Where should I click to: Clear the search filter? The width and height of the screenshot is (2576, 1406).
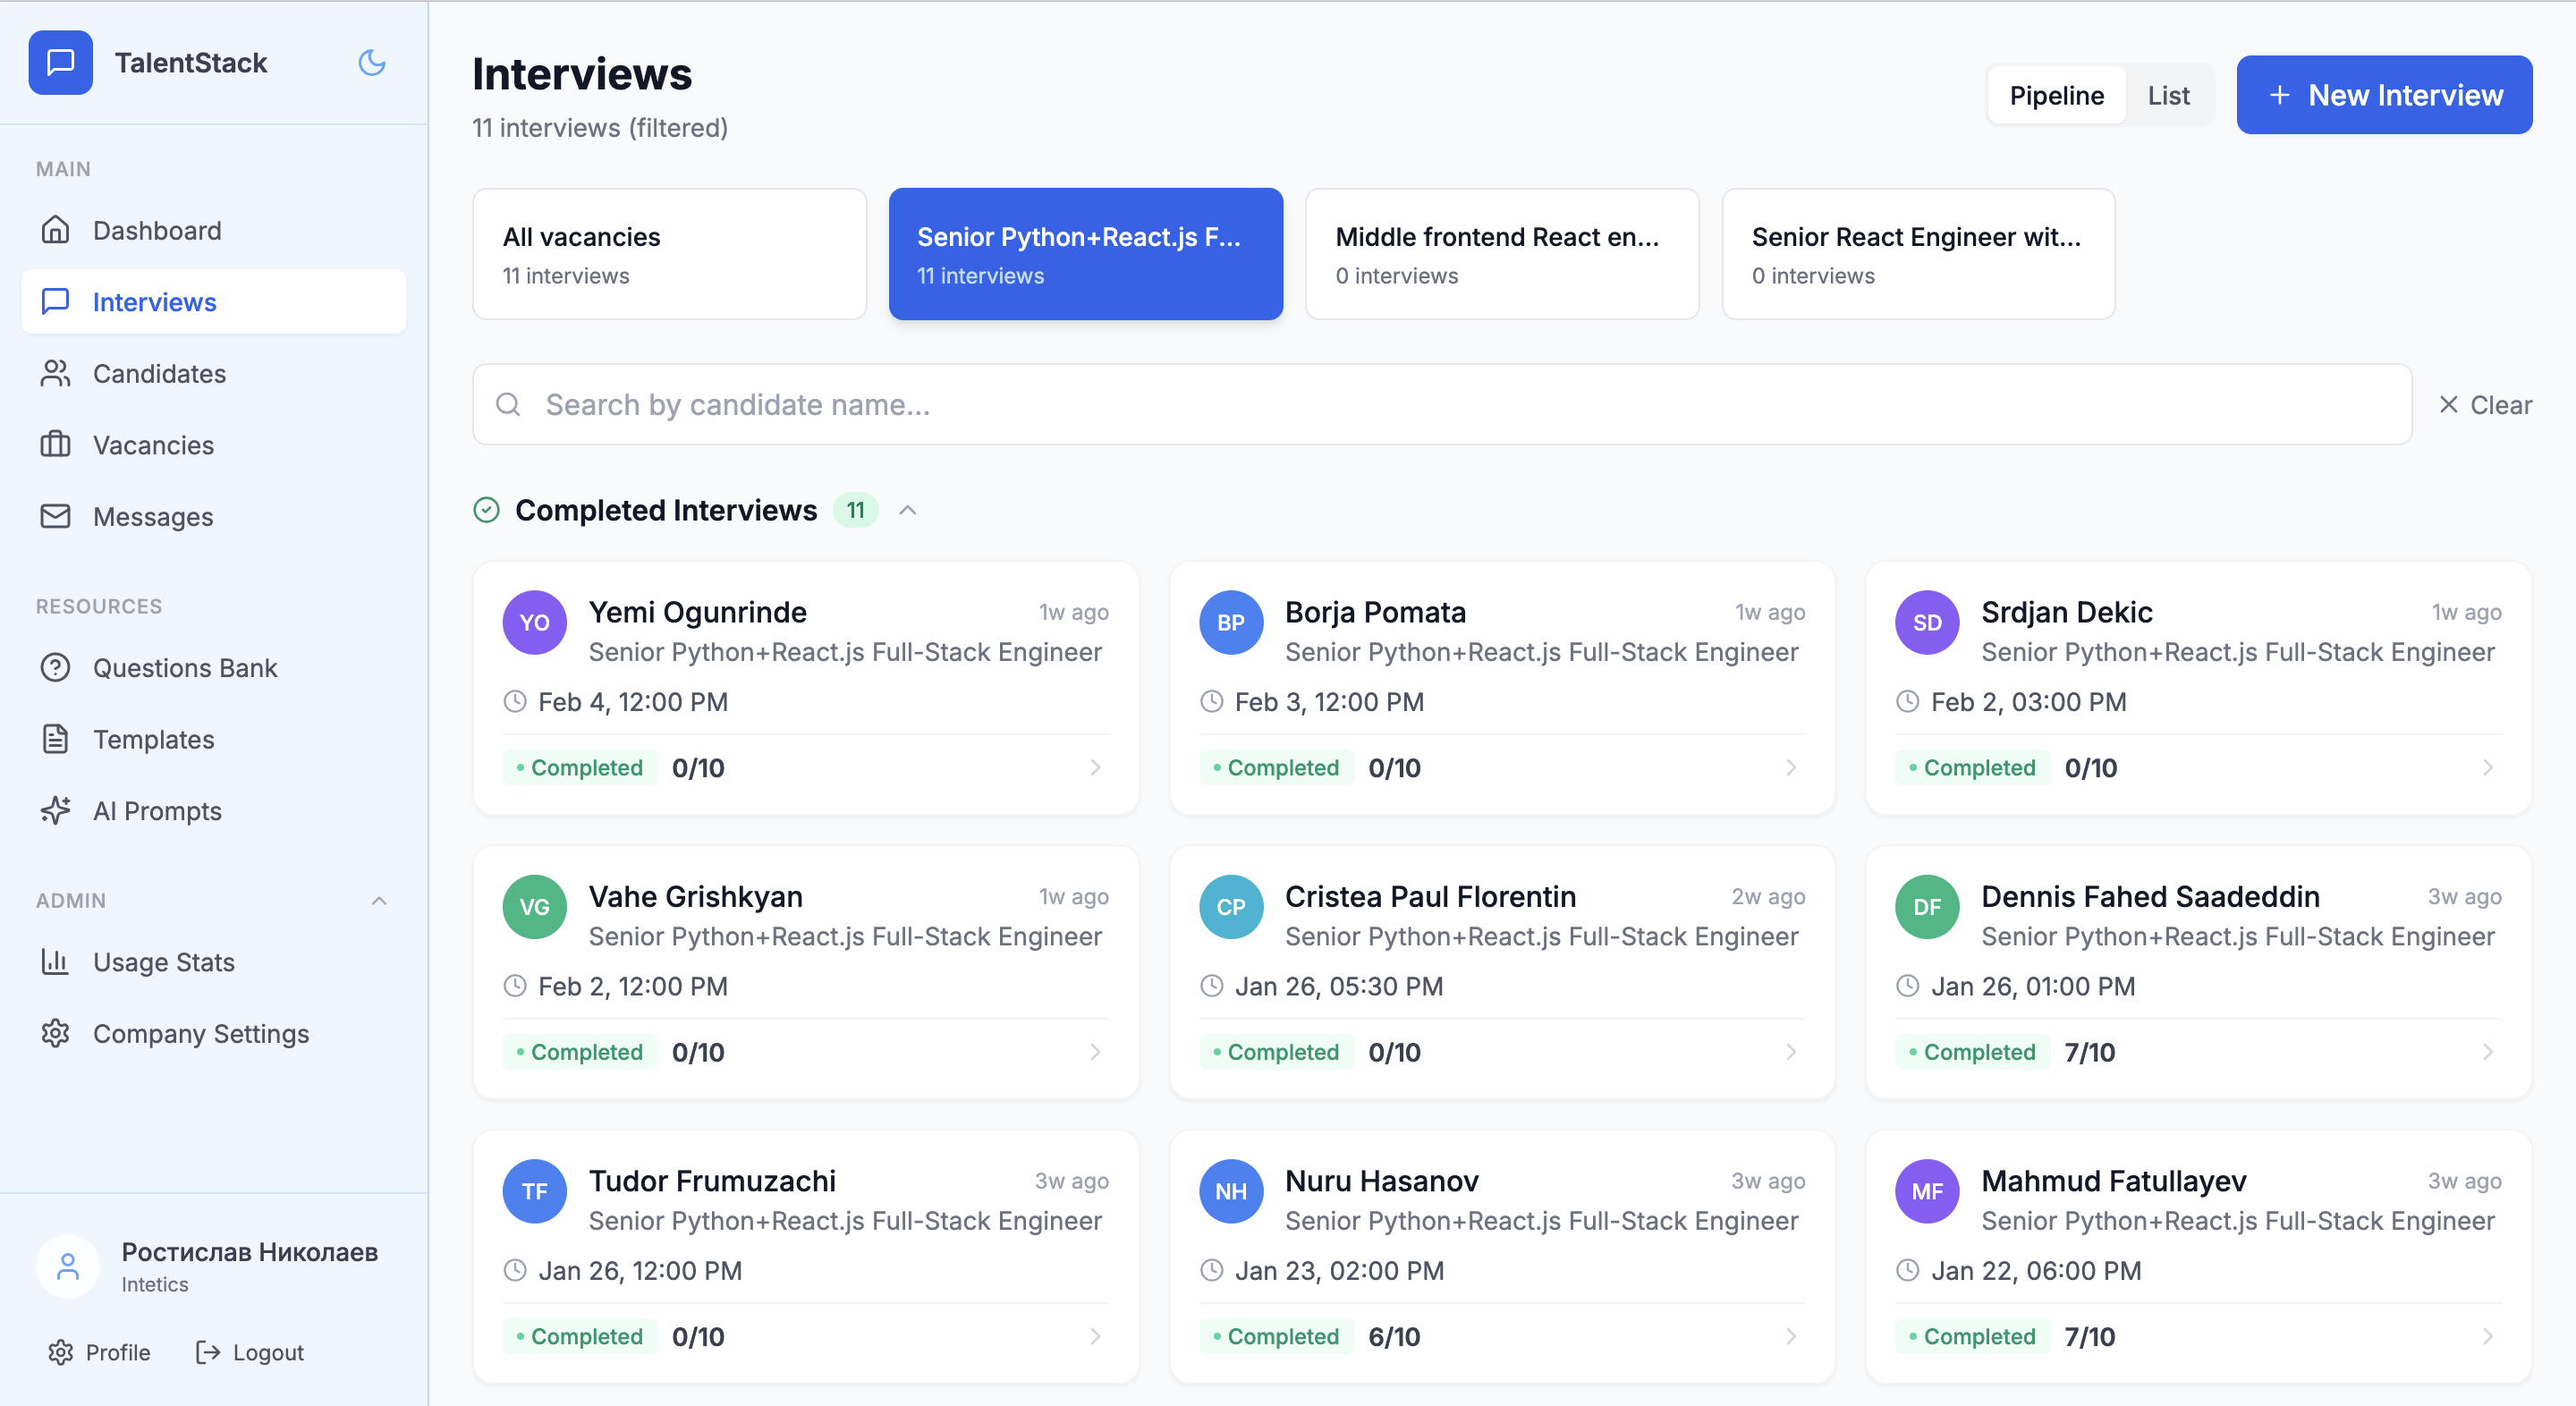(x=2484, y=404)
